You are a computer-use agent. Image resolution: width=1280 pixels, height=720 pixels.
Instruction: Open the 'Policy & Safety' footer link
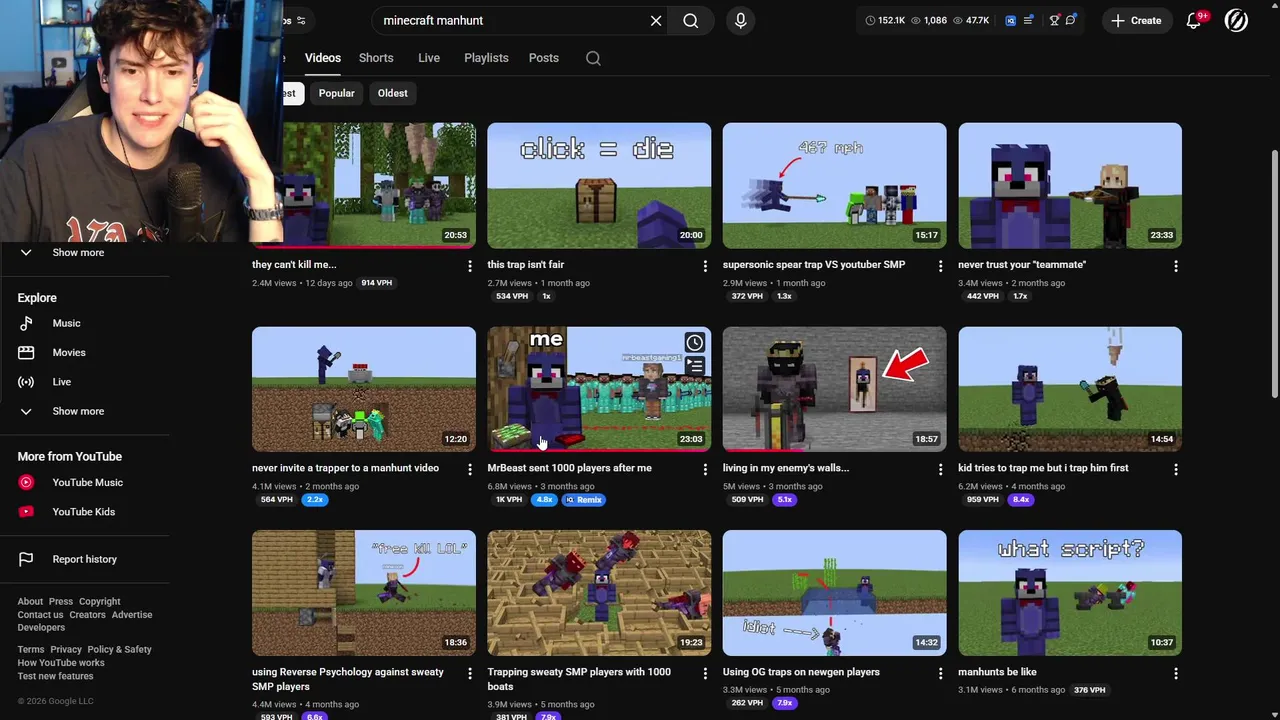point(119,650)
